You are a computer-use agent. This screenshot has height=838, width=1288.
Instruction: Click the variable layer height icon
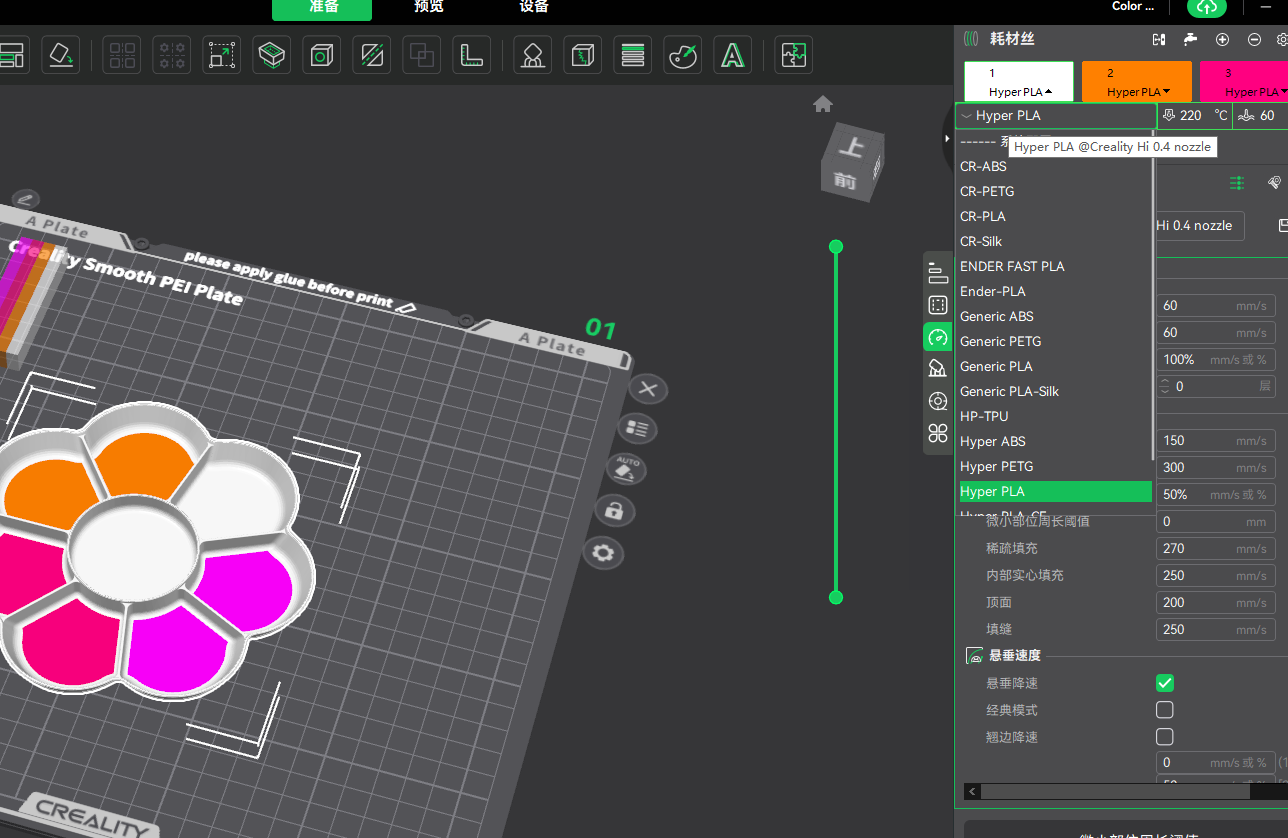[632, 54]
